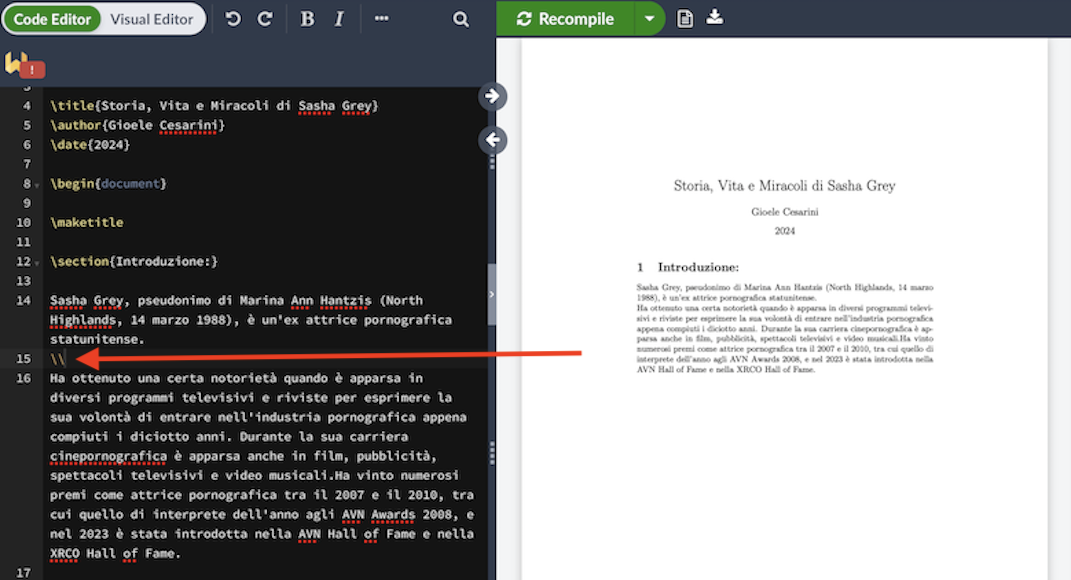Jump to PDF location with right arrow
Screen dimensions: 1071x580
[492, 96]
